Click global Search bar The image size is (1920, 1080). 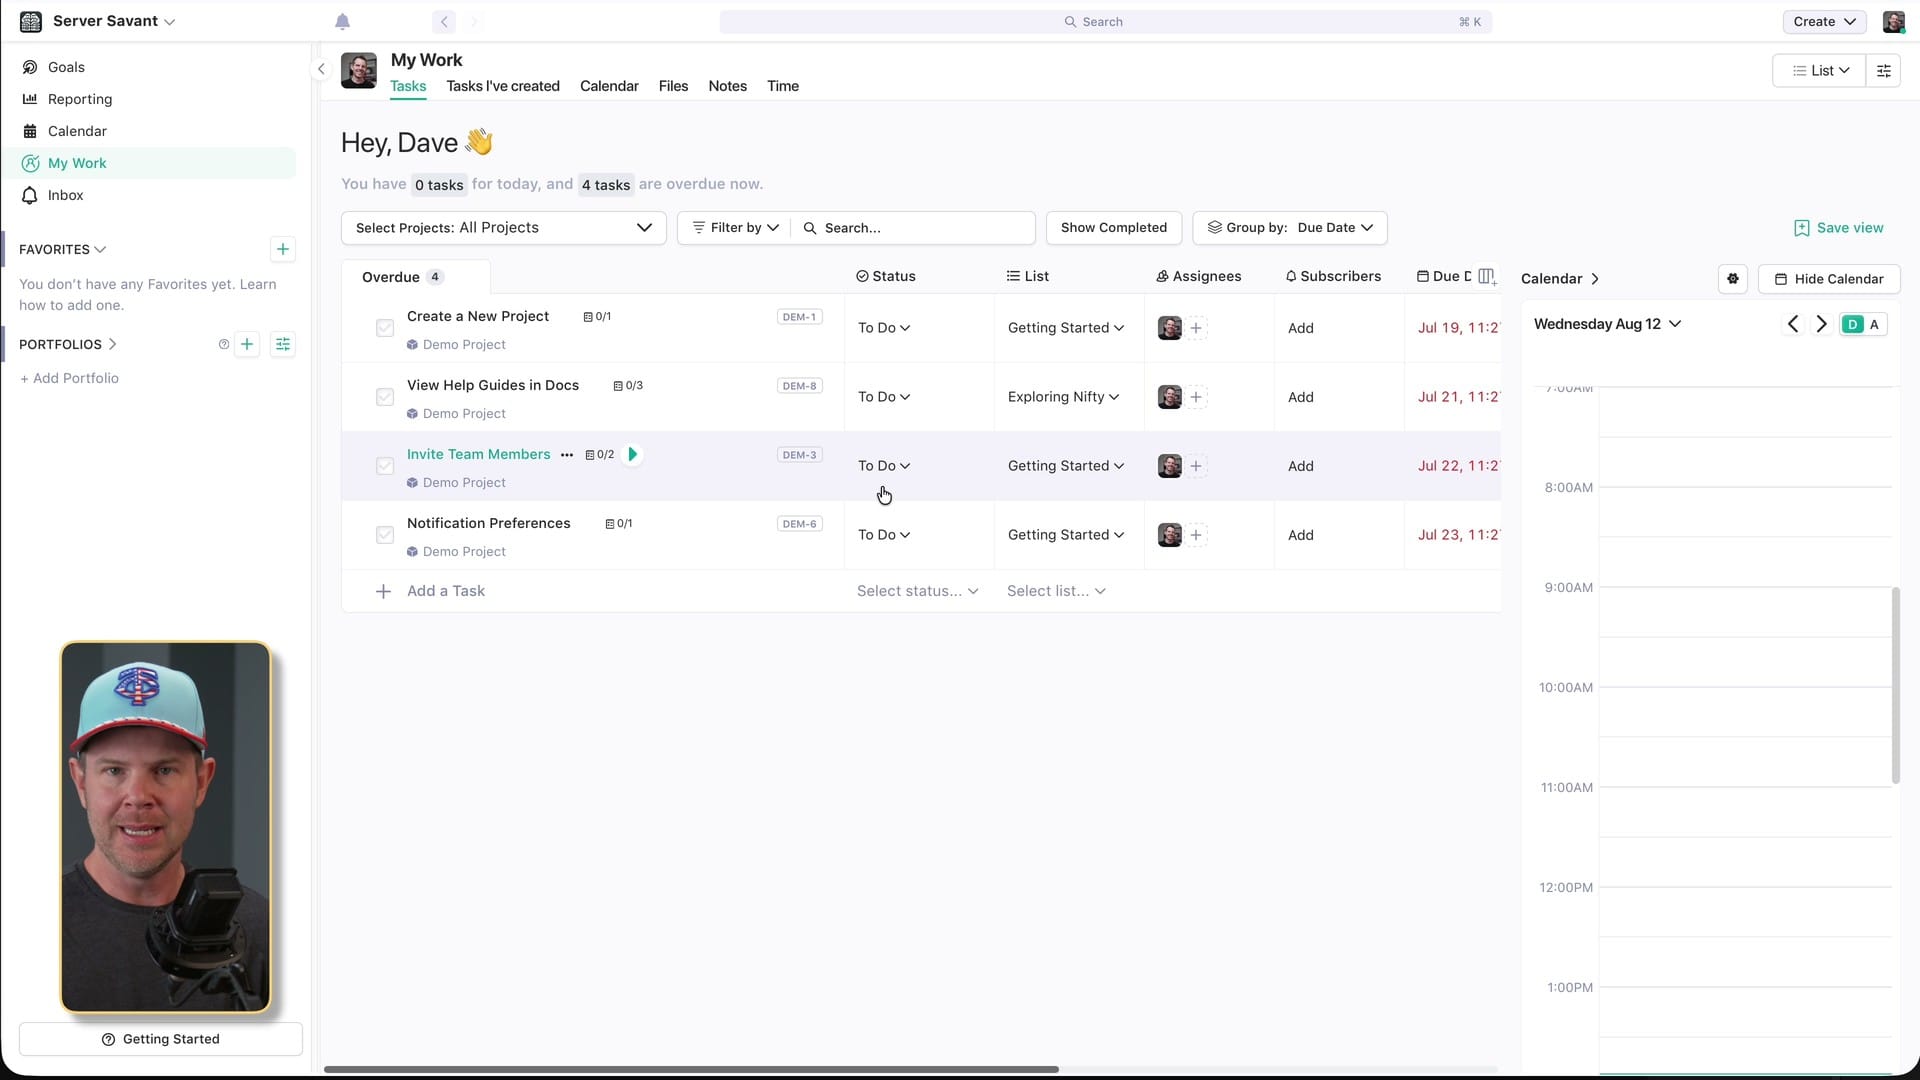[x=1105, y=21]
